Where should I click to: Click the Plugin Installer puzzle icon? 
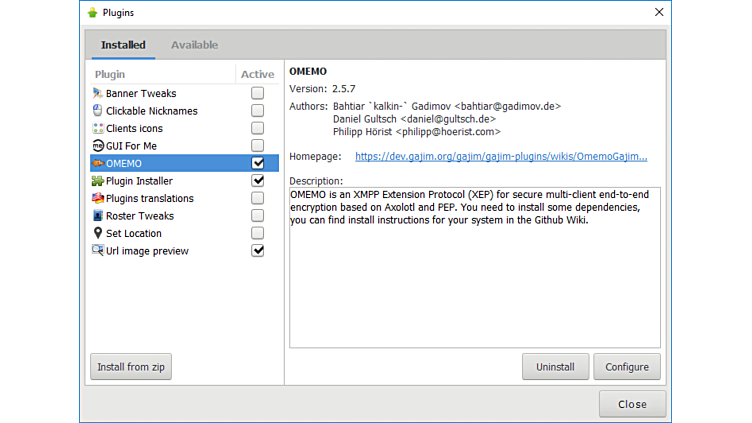point(97,181)
